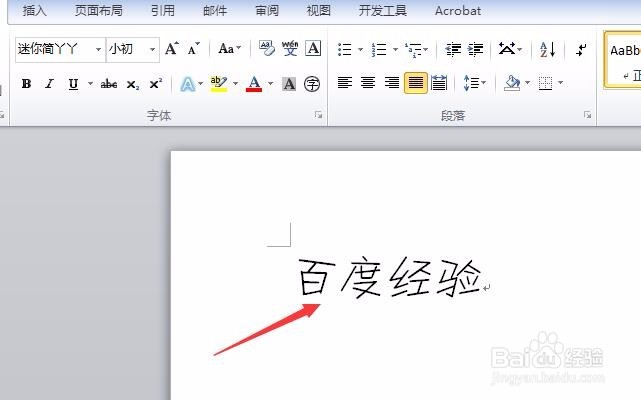Clear formatting with the eraser icon
Image resolution: width=641 pixels, height=400 pixels.
click(x=267, y=49)
